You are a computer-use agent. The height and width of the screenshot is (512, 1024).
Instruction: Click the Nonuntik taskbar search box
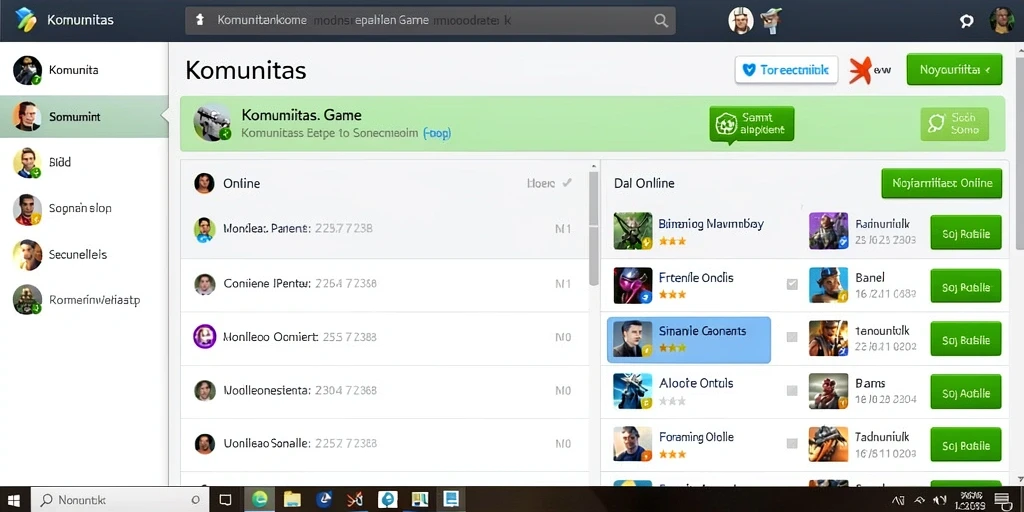120,500
